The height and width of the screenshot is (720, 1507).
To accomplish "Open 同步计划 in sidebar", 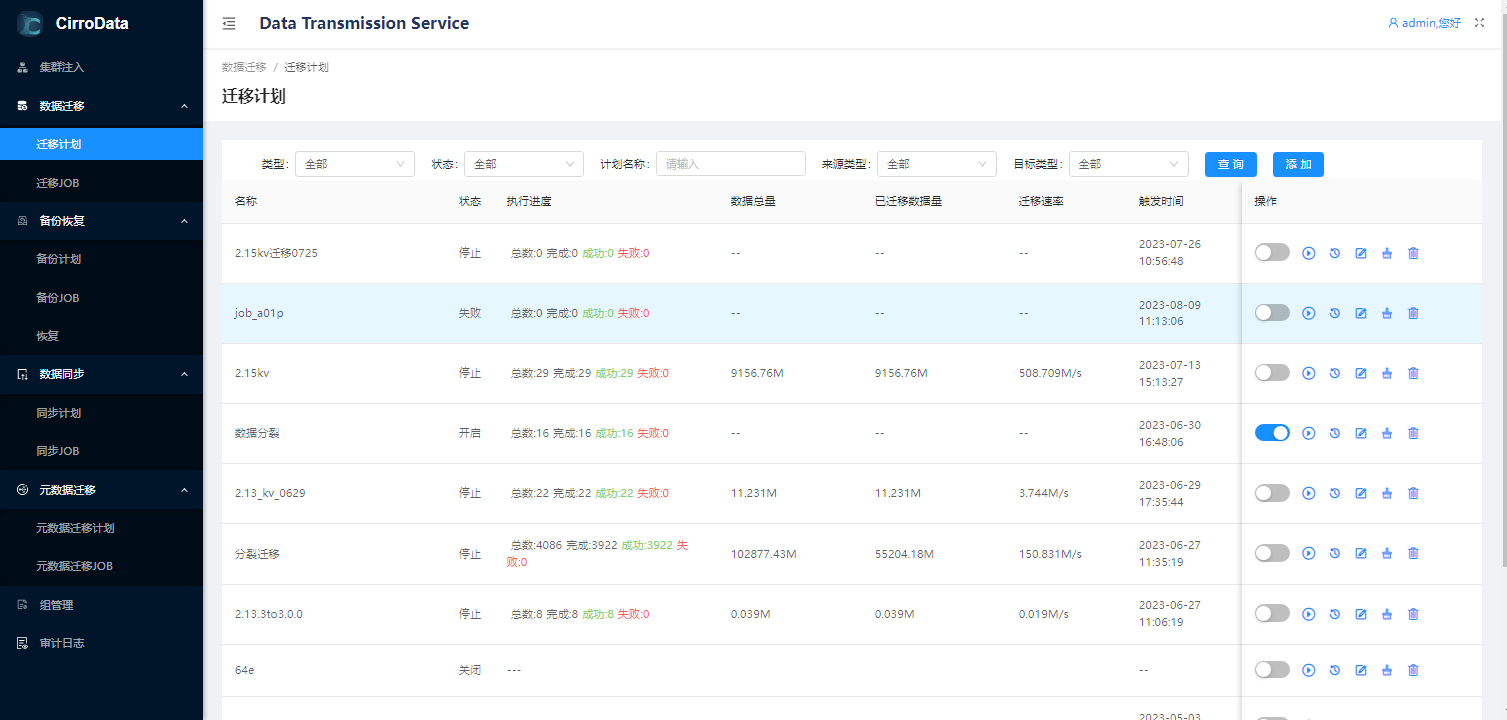I will pyautogui.click(x=101, y=413).
